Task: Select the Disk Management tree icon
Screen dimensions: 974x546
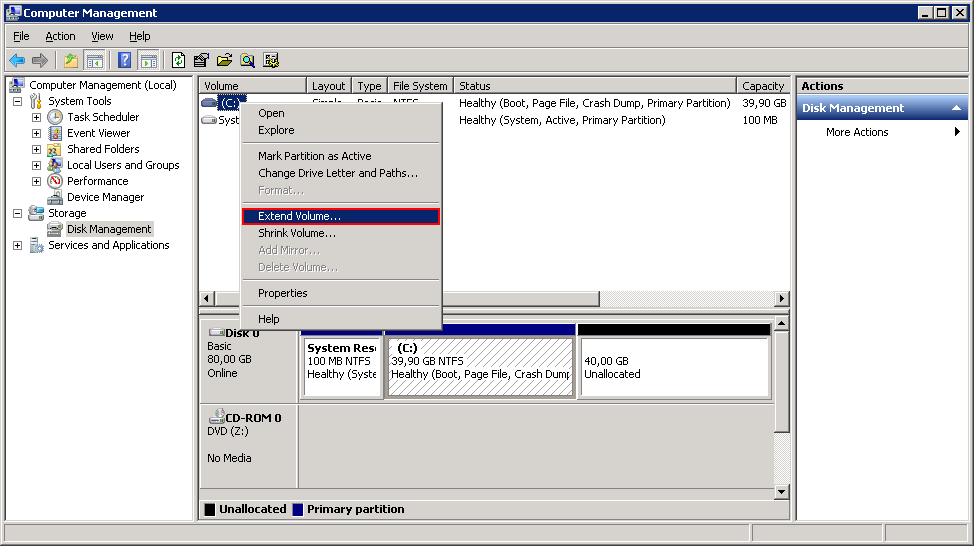Action: click(x=55, y=229)
